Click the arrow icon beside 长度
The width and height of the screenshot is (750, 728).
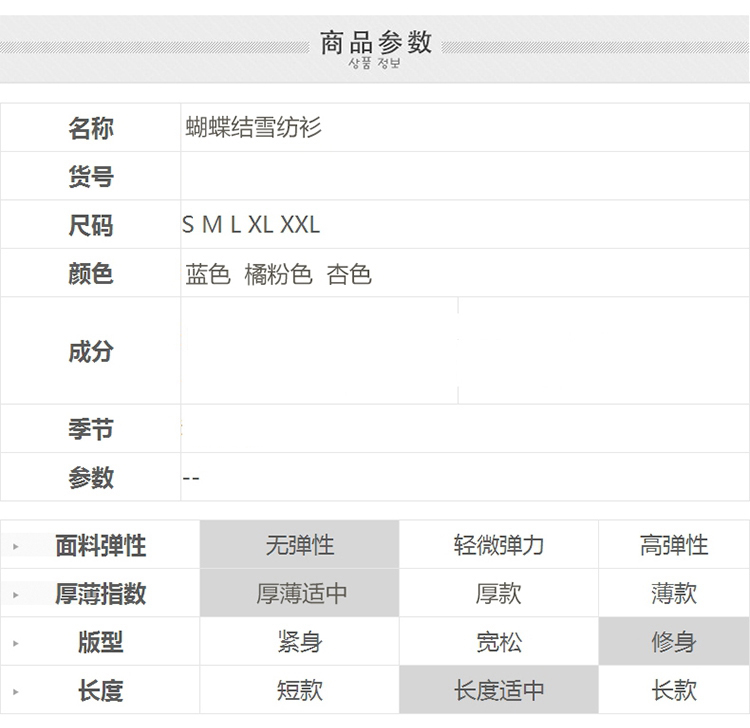point(16,690)
